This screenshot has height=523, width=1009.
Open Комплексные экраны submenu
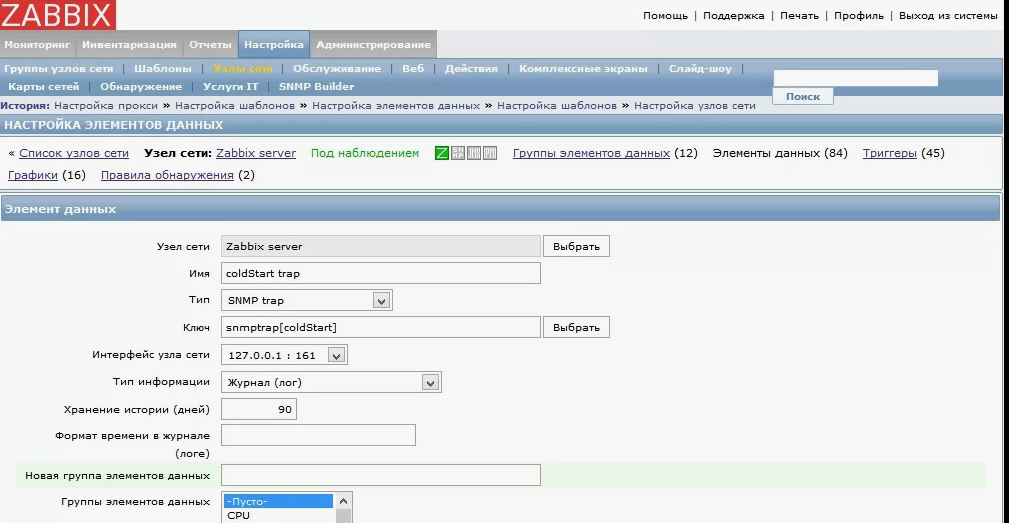[583, 68]
